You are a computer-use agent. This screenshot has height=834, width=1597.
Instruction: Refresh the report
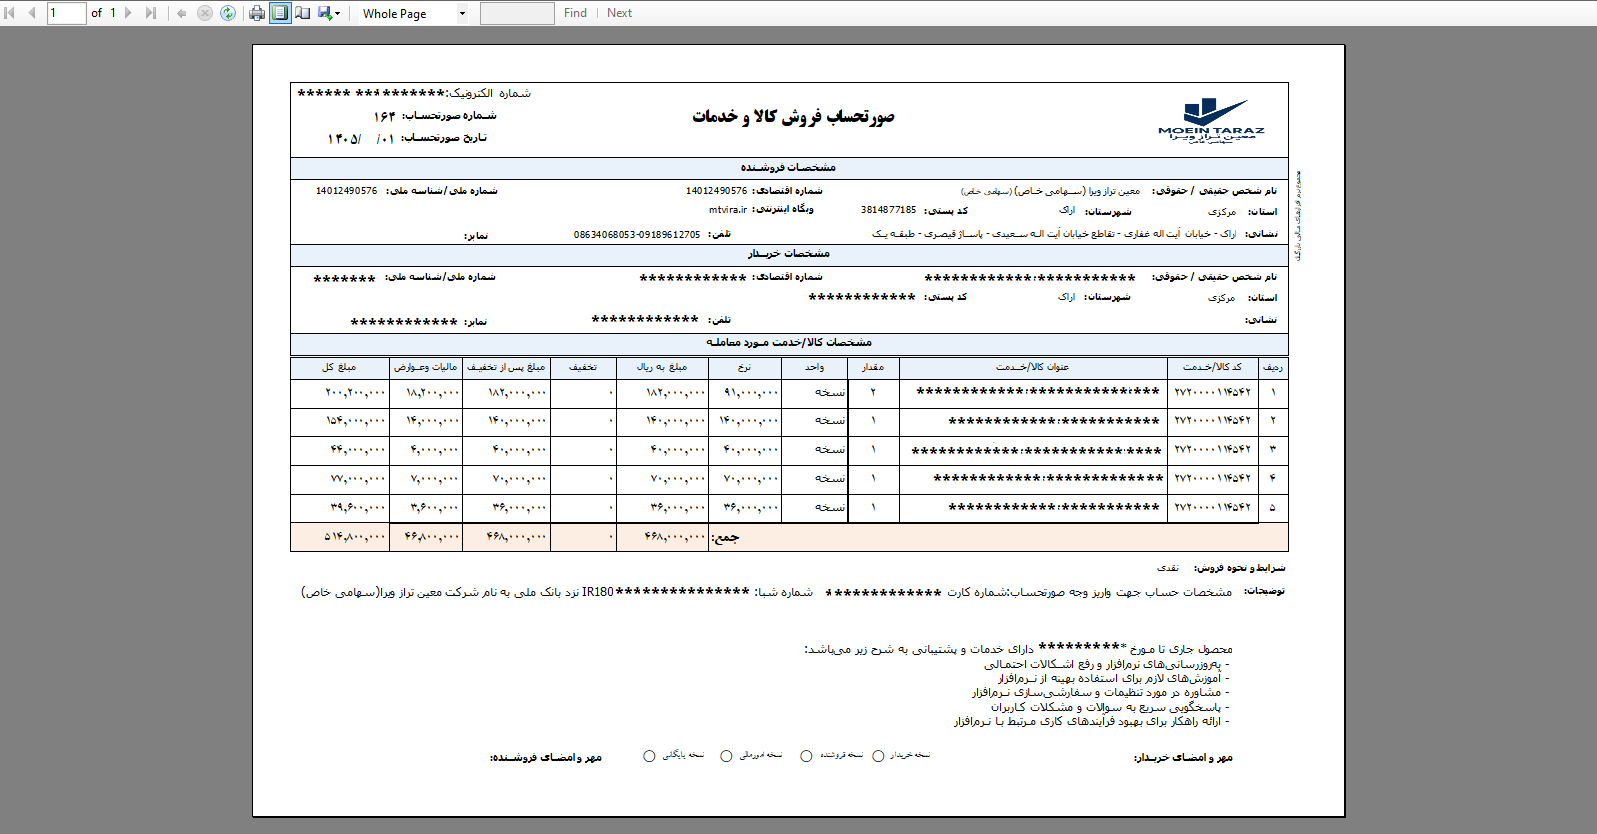click(228, 13)
